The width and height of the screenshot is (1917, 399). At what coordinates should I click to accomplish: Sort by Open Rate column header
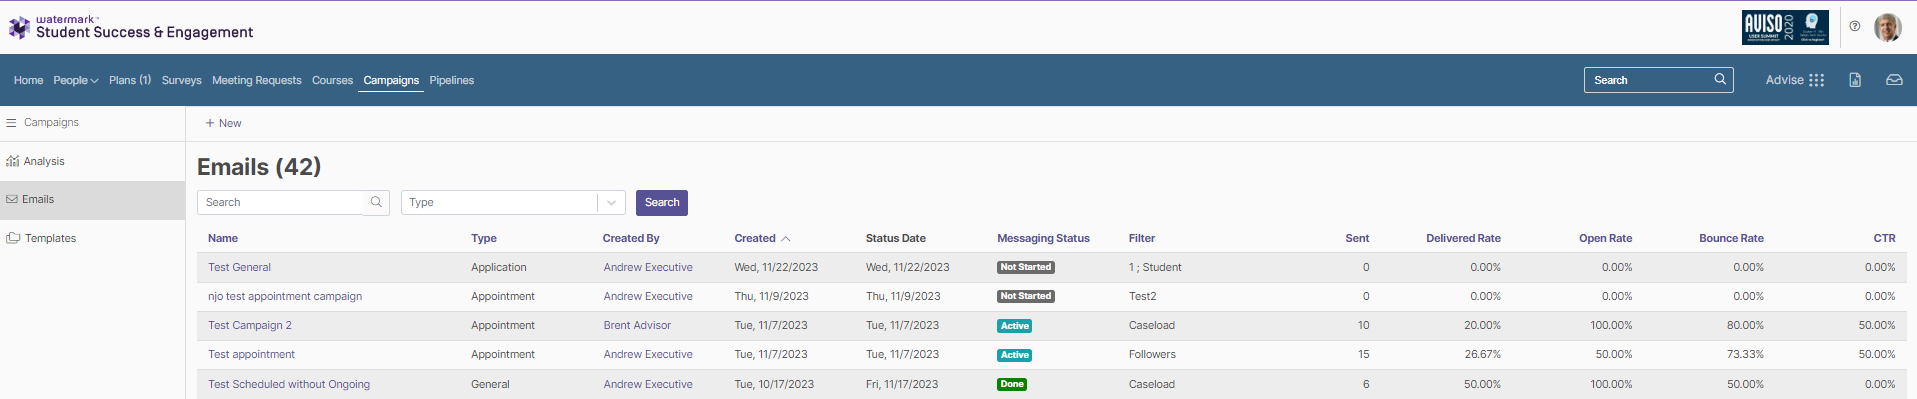(x=1605, y=238)
